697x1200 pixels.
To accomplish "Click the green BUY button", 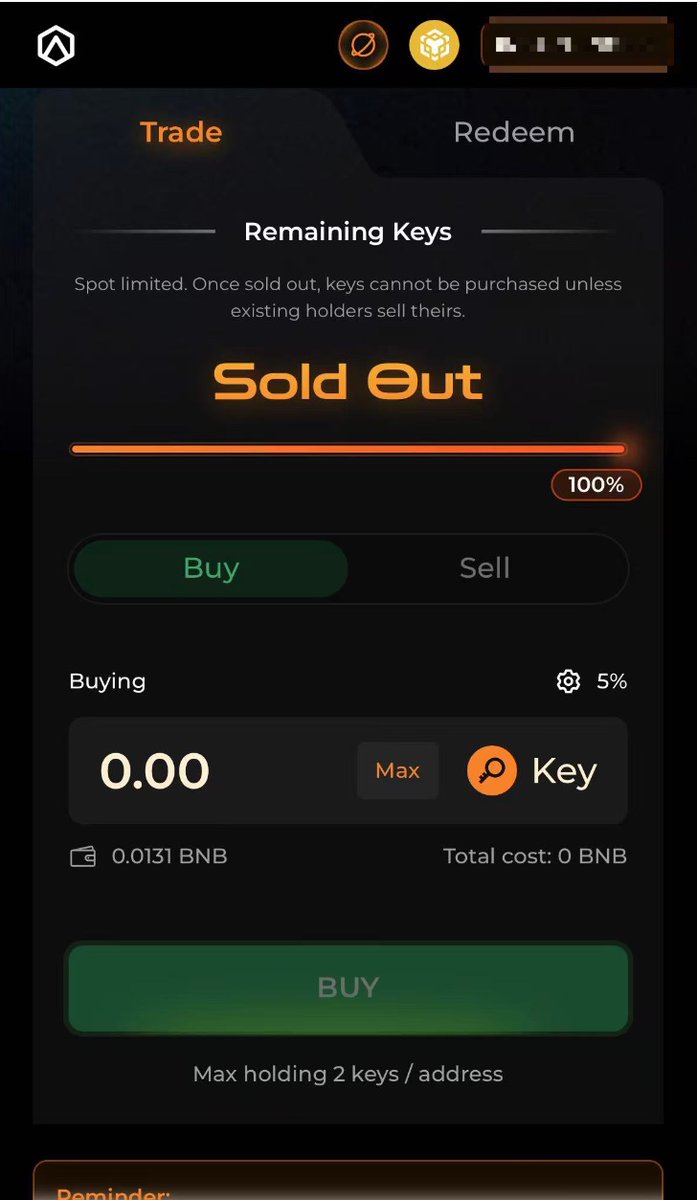I will (x=348, y=988).
